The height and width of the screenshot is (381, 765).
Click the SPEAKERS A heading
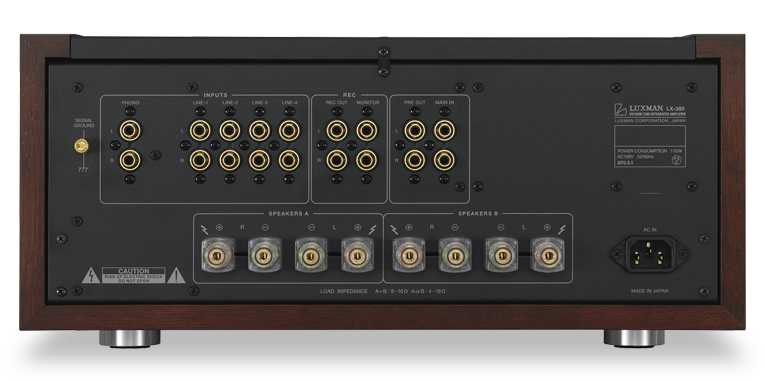point(288,214)
